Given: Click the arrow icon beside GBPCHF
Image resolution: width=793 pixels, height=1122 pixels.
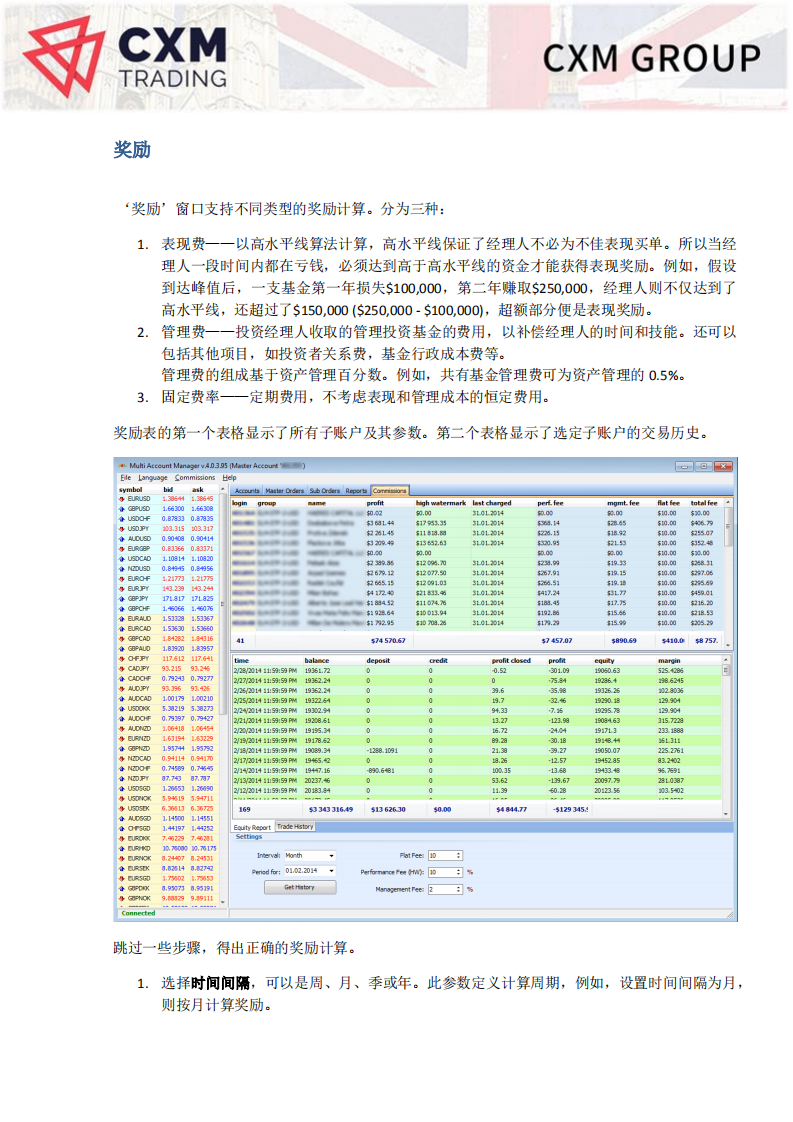Looking at the screenshot, I should tap(122, 609).
